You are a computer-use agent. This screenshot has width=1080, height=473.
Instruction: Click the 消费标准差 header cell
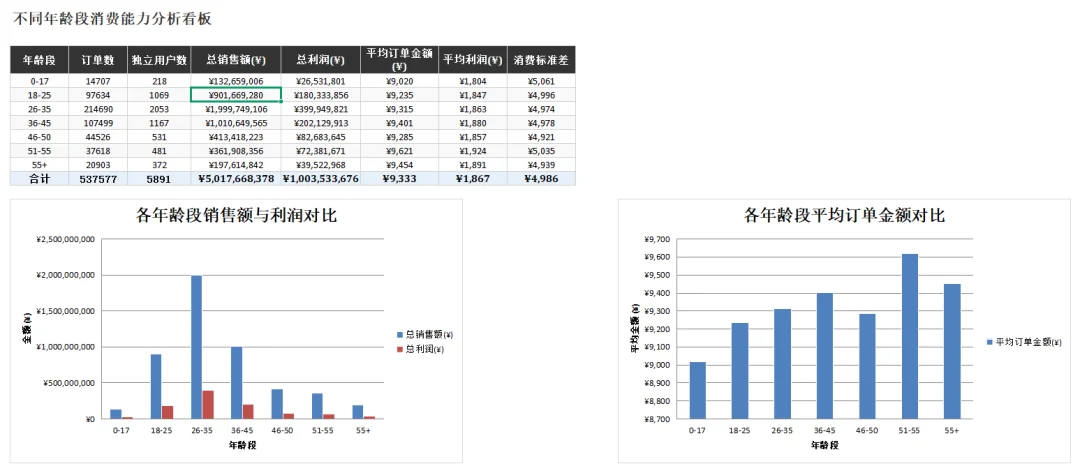[x=541, y=60]
